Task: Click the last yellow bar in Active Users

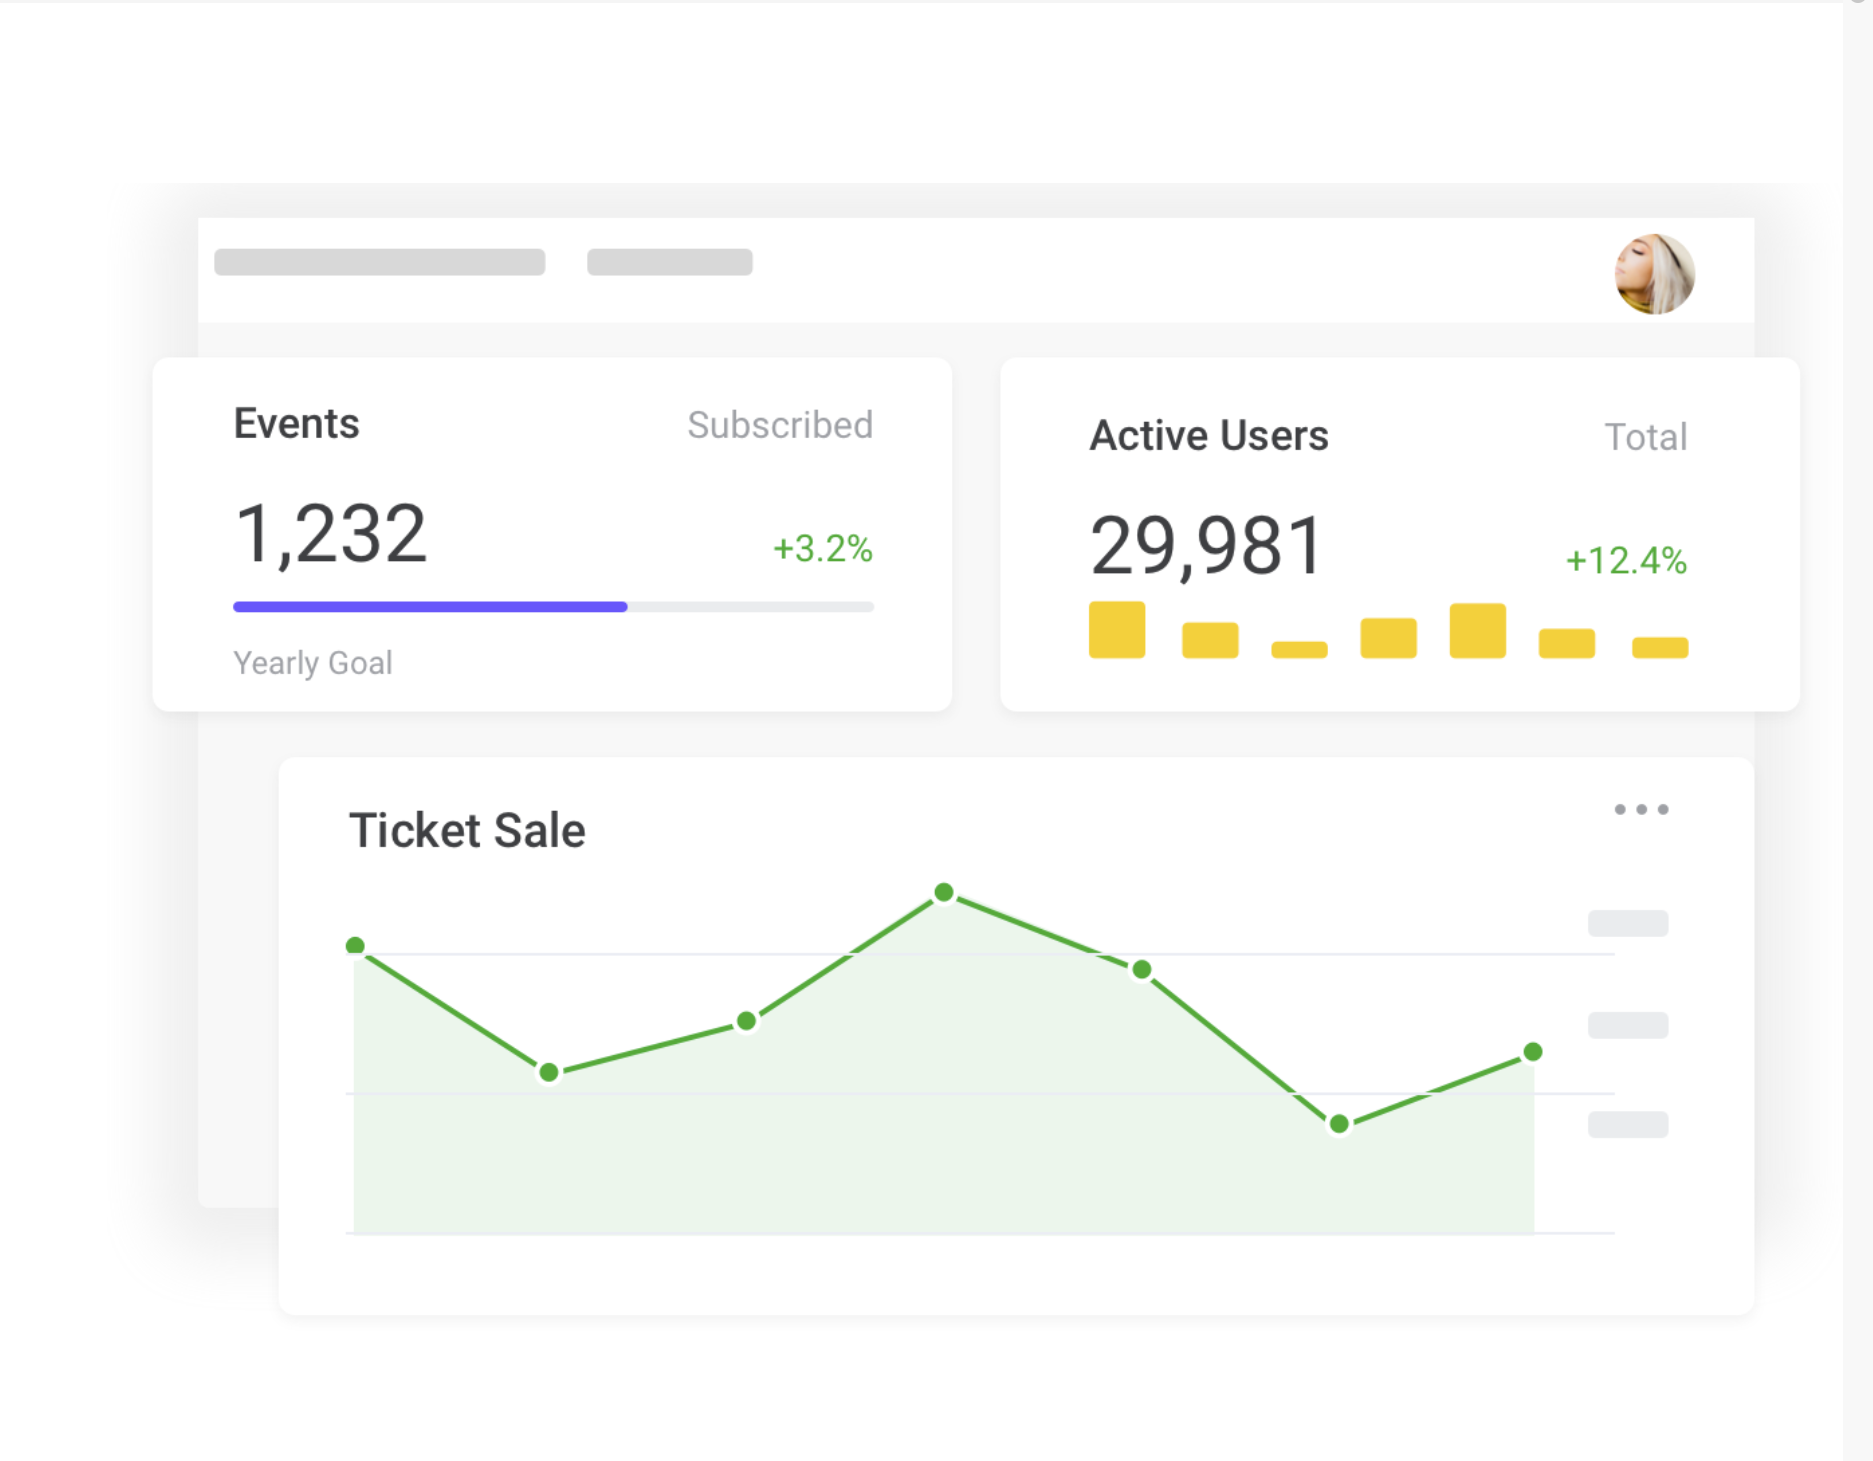Action: (1660, 647)
